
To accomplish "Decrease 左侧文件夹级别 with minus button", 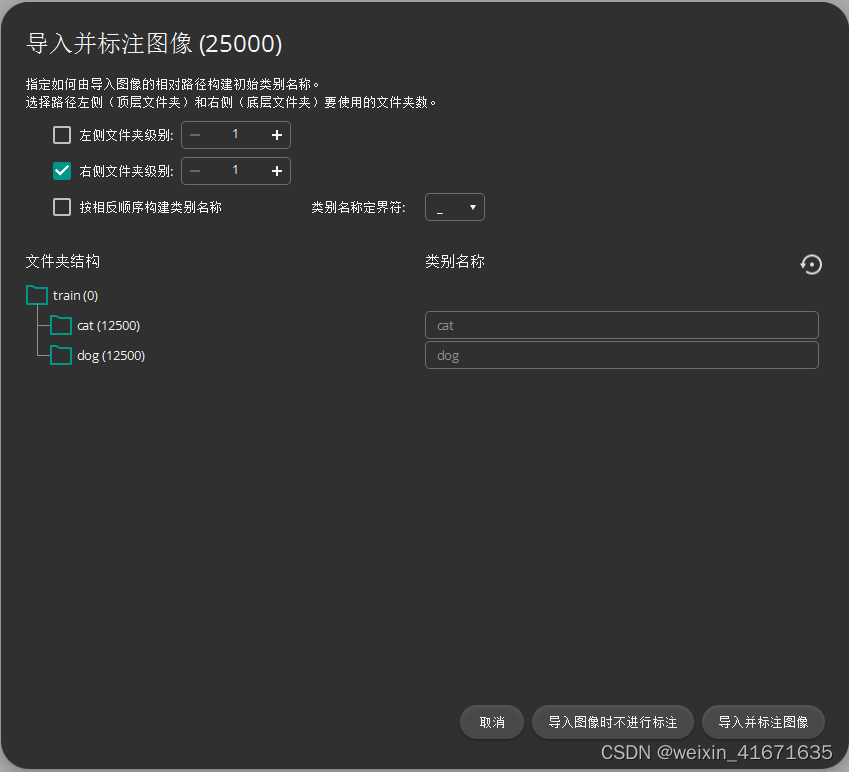I will click(195, 135).
